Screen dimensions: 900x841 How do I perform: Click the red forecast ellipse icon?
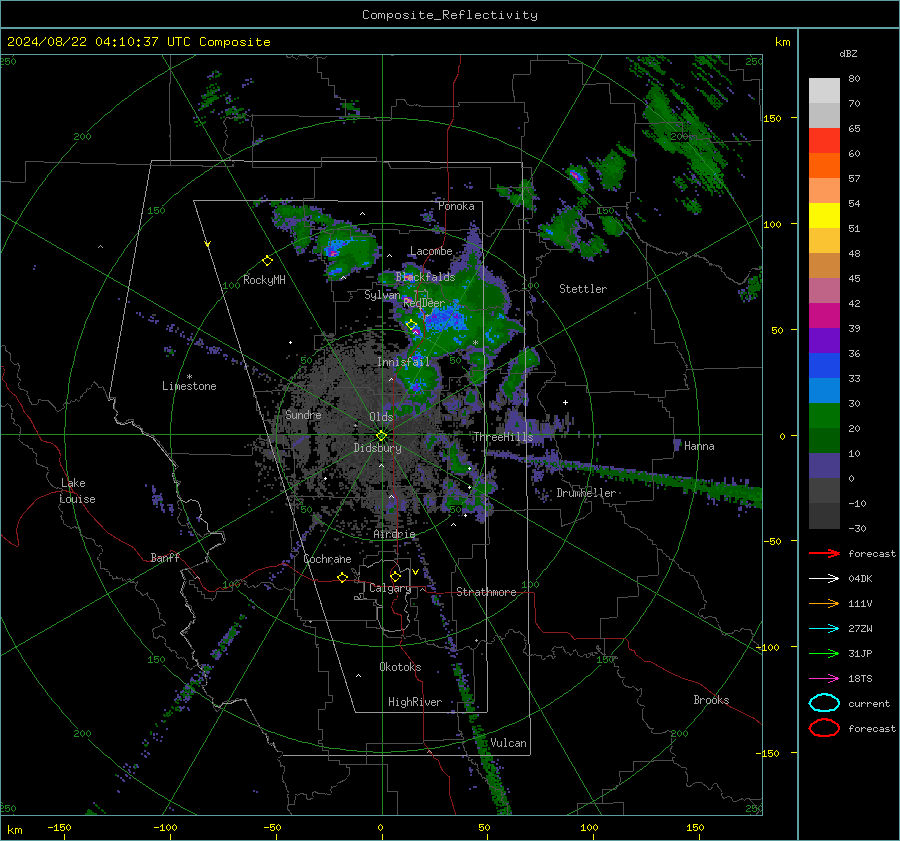(824, 728)
